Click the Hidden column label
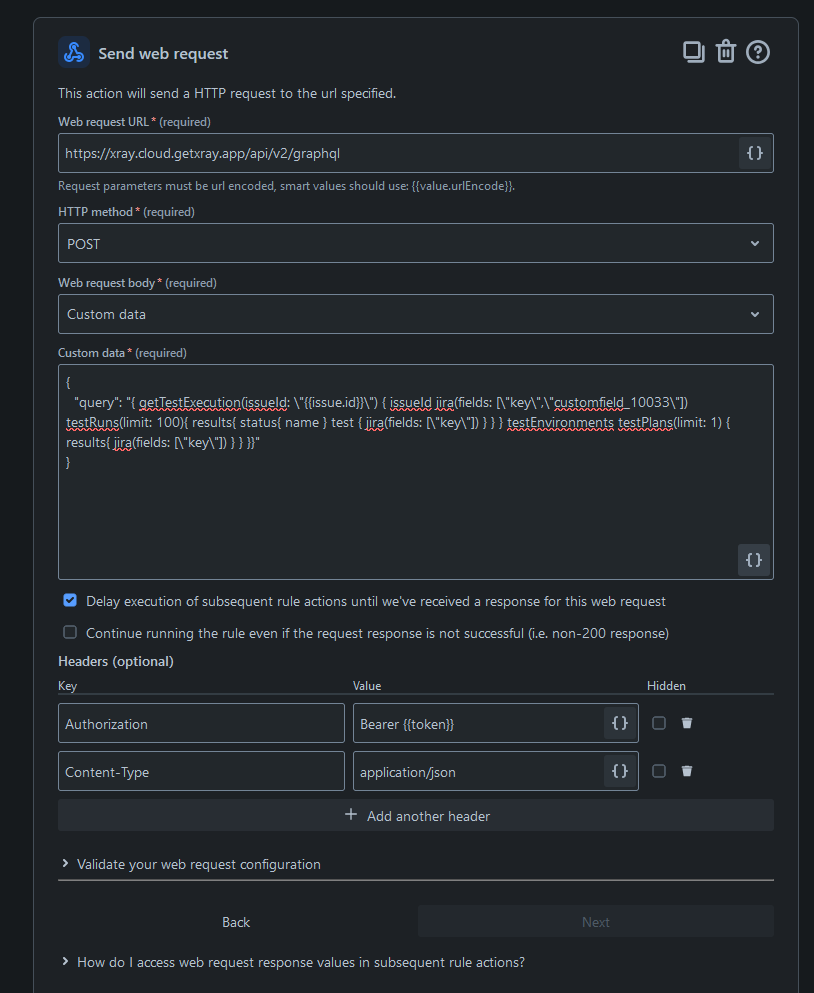The height and width of the screenshot is (993, 814). pos(666,686)
